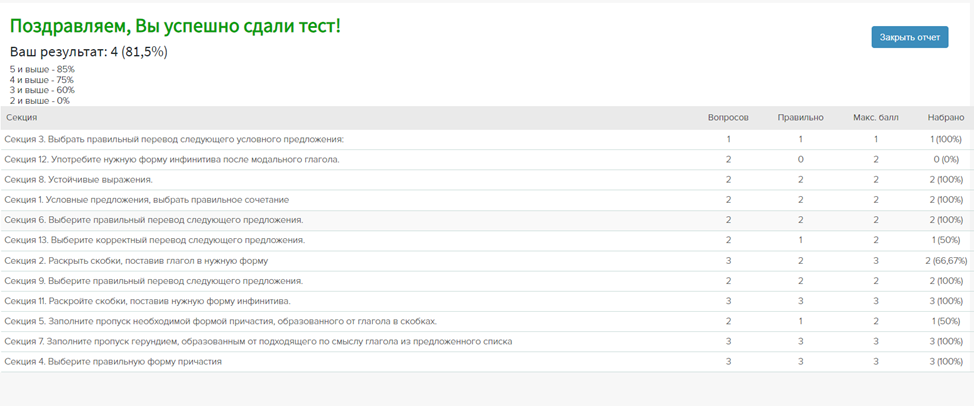Click the grade line 3 и выше - 60%

click(x=42, y=90)
